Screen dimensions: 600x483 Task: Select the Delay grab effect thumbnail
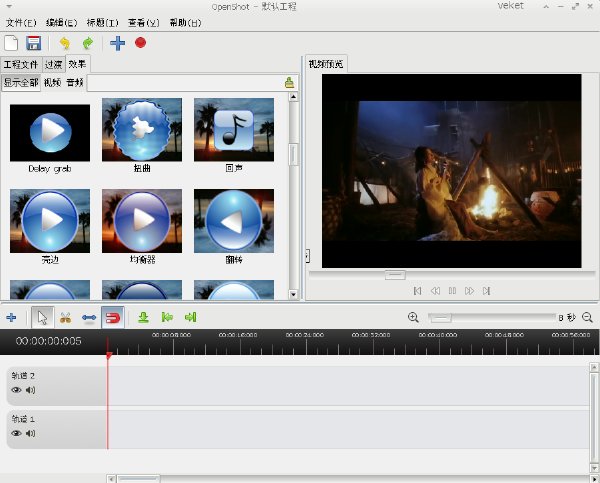click(x=50, y=133)
